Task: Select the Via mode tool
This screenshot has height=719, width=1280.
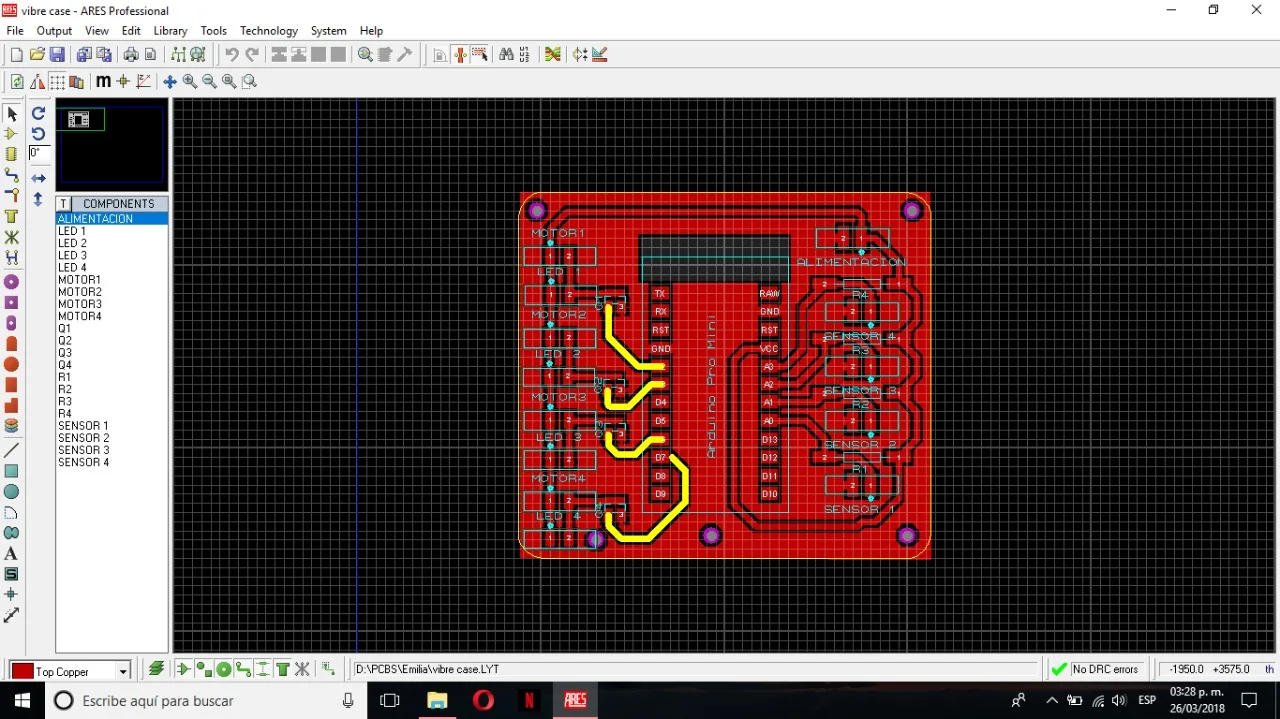Action: point(12,196)
